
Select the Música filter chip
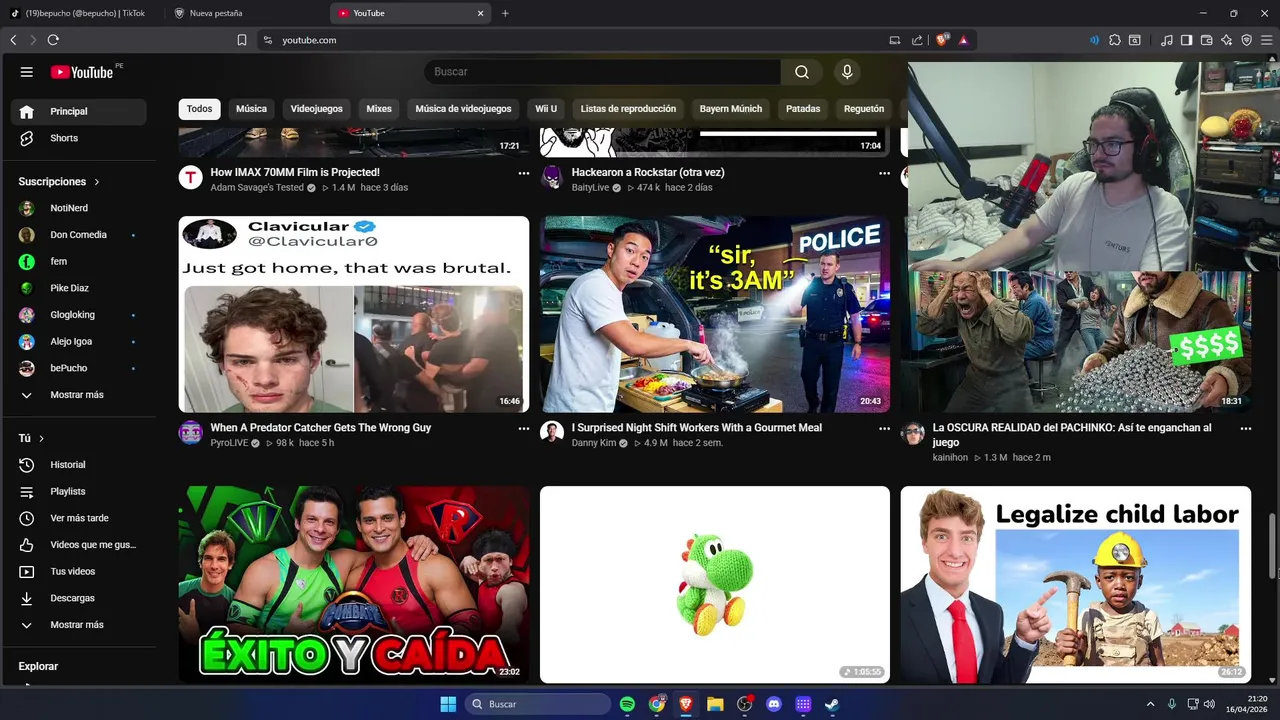pos(251,109)
